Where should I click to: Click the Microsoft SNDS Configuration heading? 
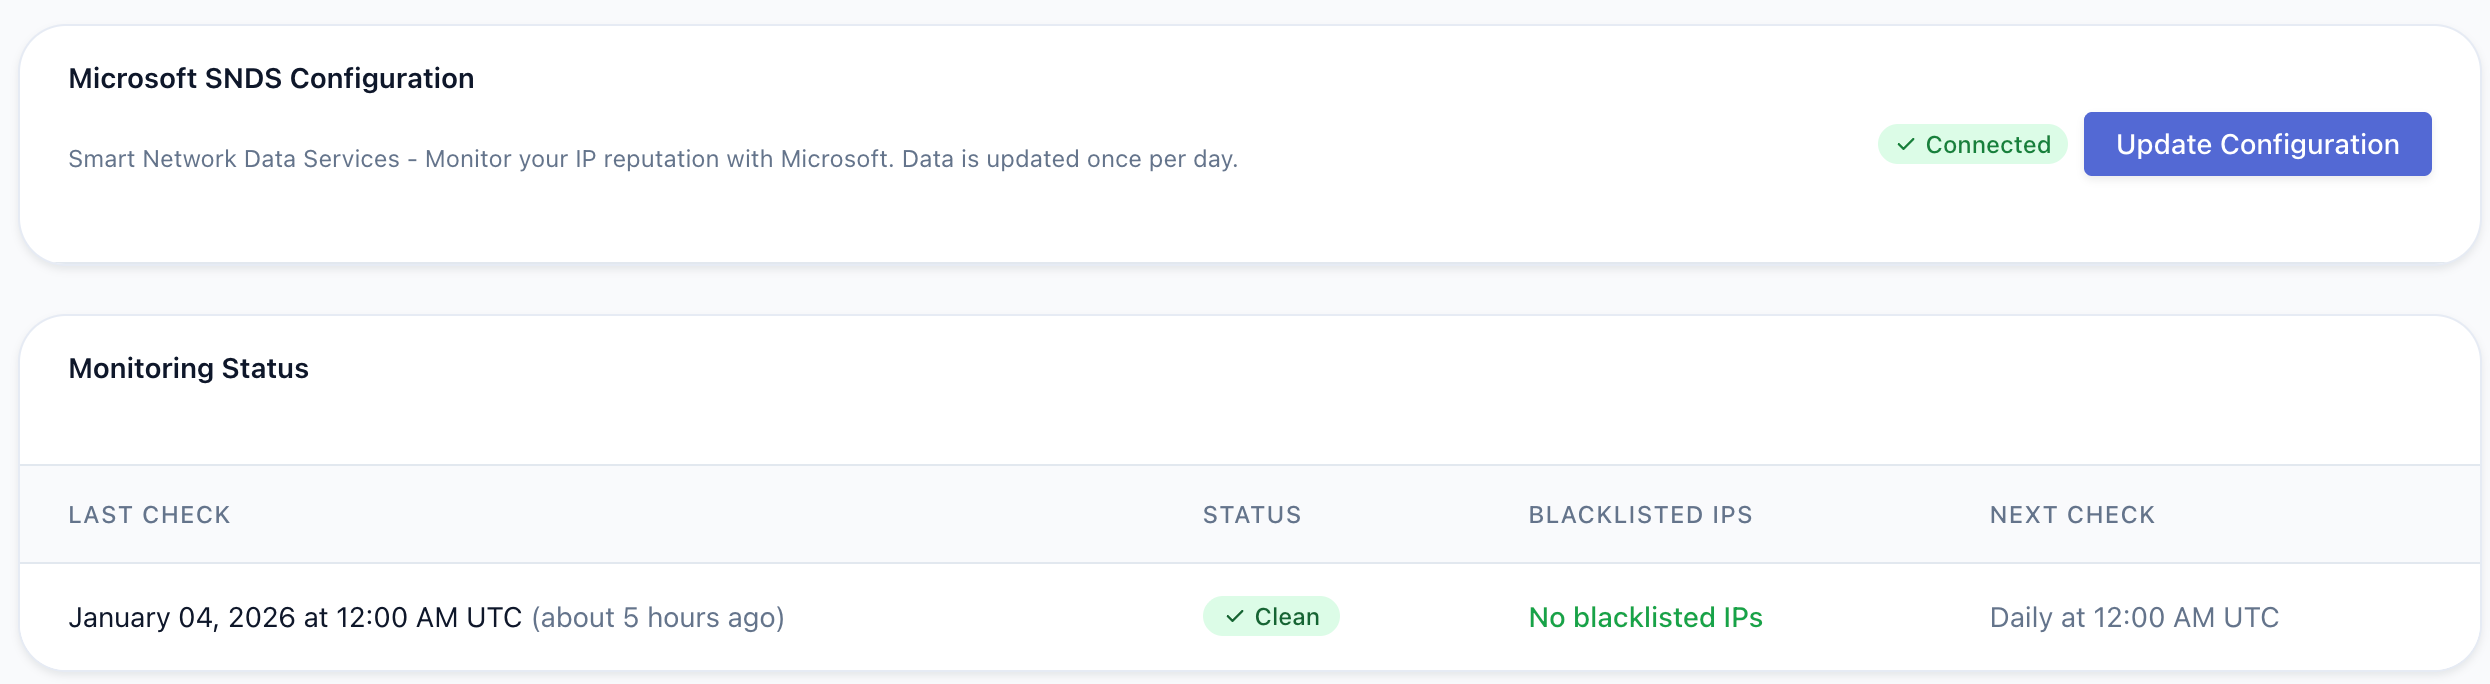(271, 78)
